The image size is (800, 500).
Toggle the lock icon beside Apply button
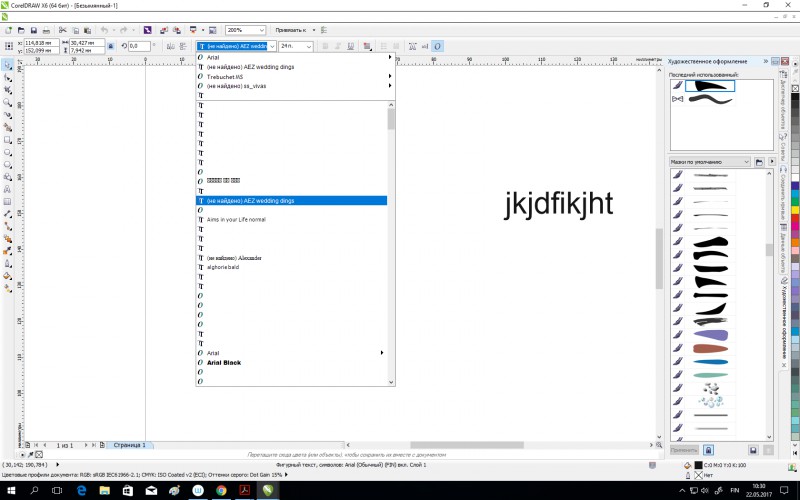point(708,450)
